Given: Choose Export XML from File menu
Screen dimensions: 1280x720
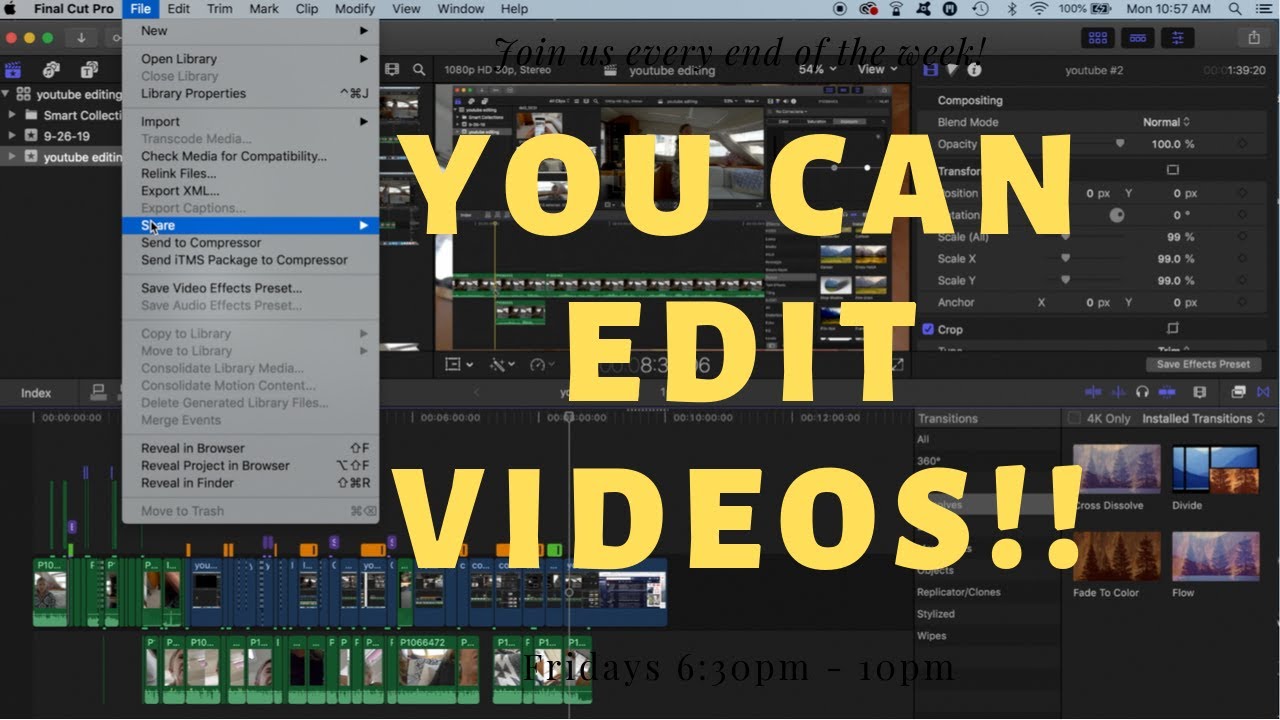Looking at the screenshot, I should (250, 191).
